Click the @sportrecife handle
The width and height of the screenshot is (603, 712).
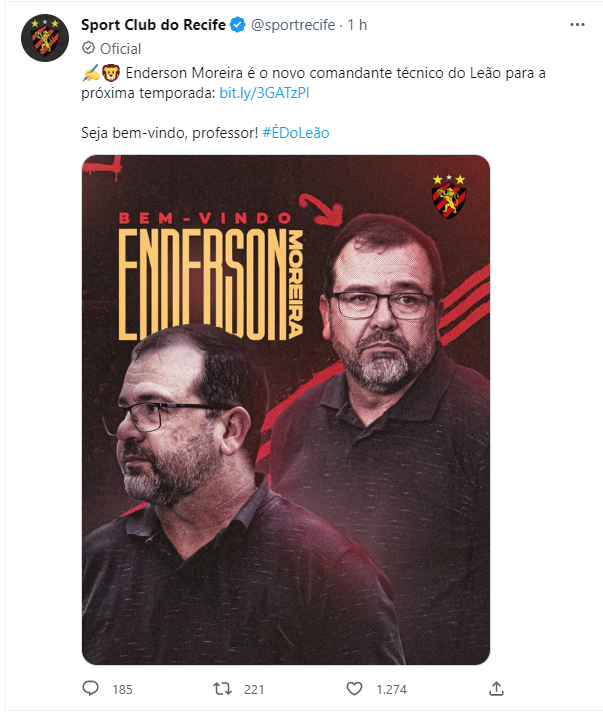293,25
